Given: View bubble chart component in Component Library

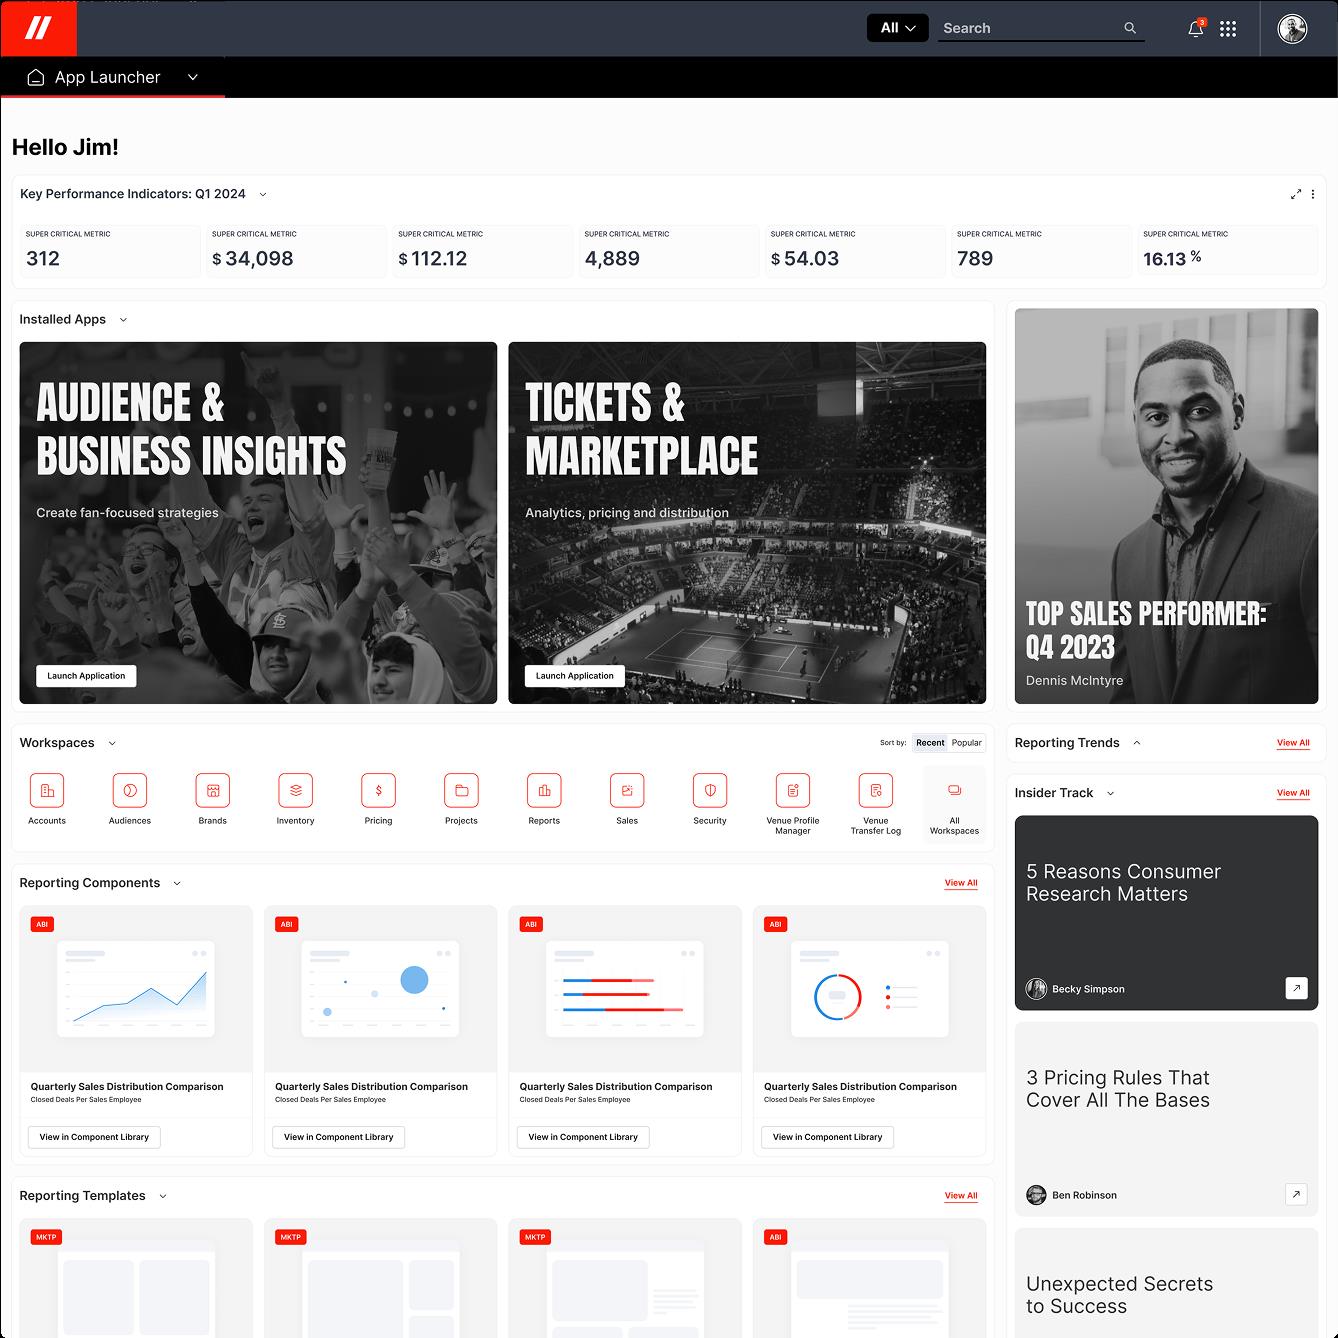Looking at the screenshot, I should coord(339,1137).
